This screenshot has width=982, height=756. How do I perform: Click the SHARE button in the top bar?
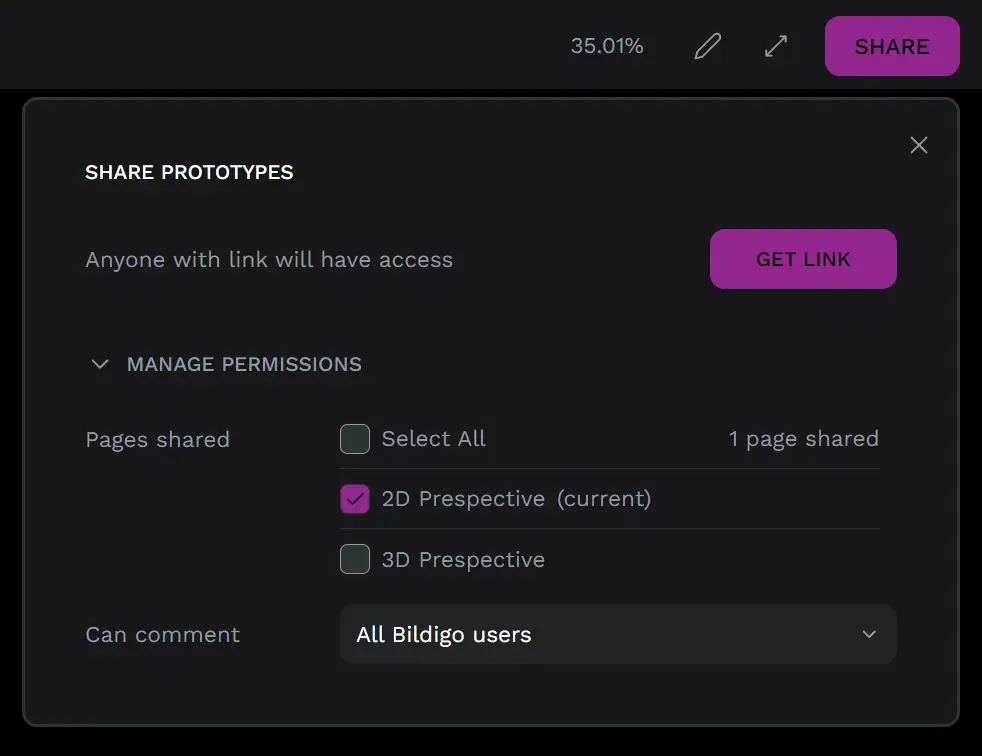pyautogui.click(x=891, y=46)
